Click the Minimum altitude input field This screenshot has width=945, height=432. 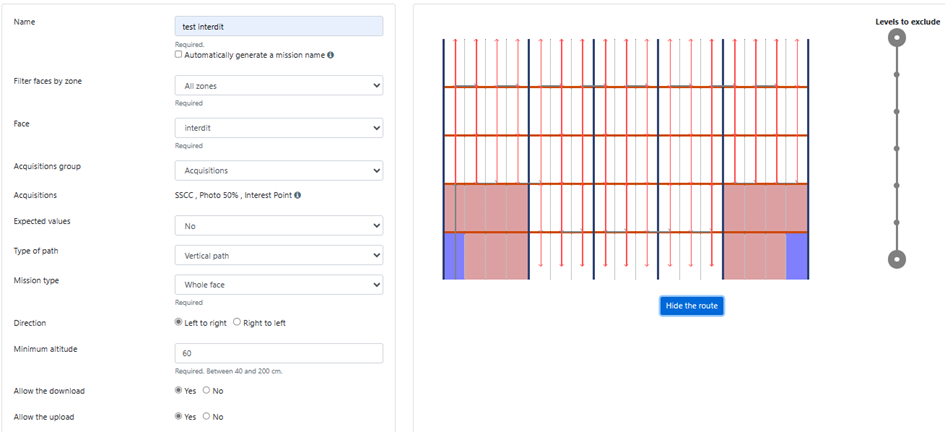coord(278,353)
